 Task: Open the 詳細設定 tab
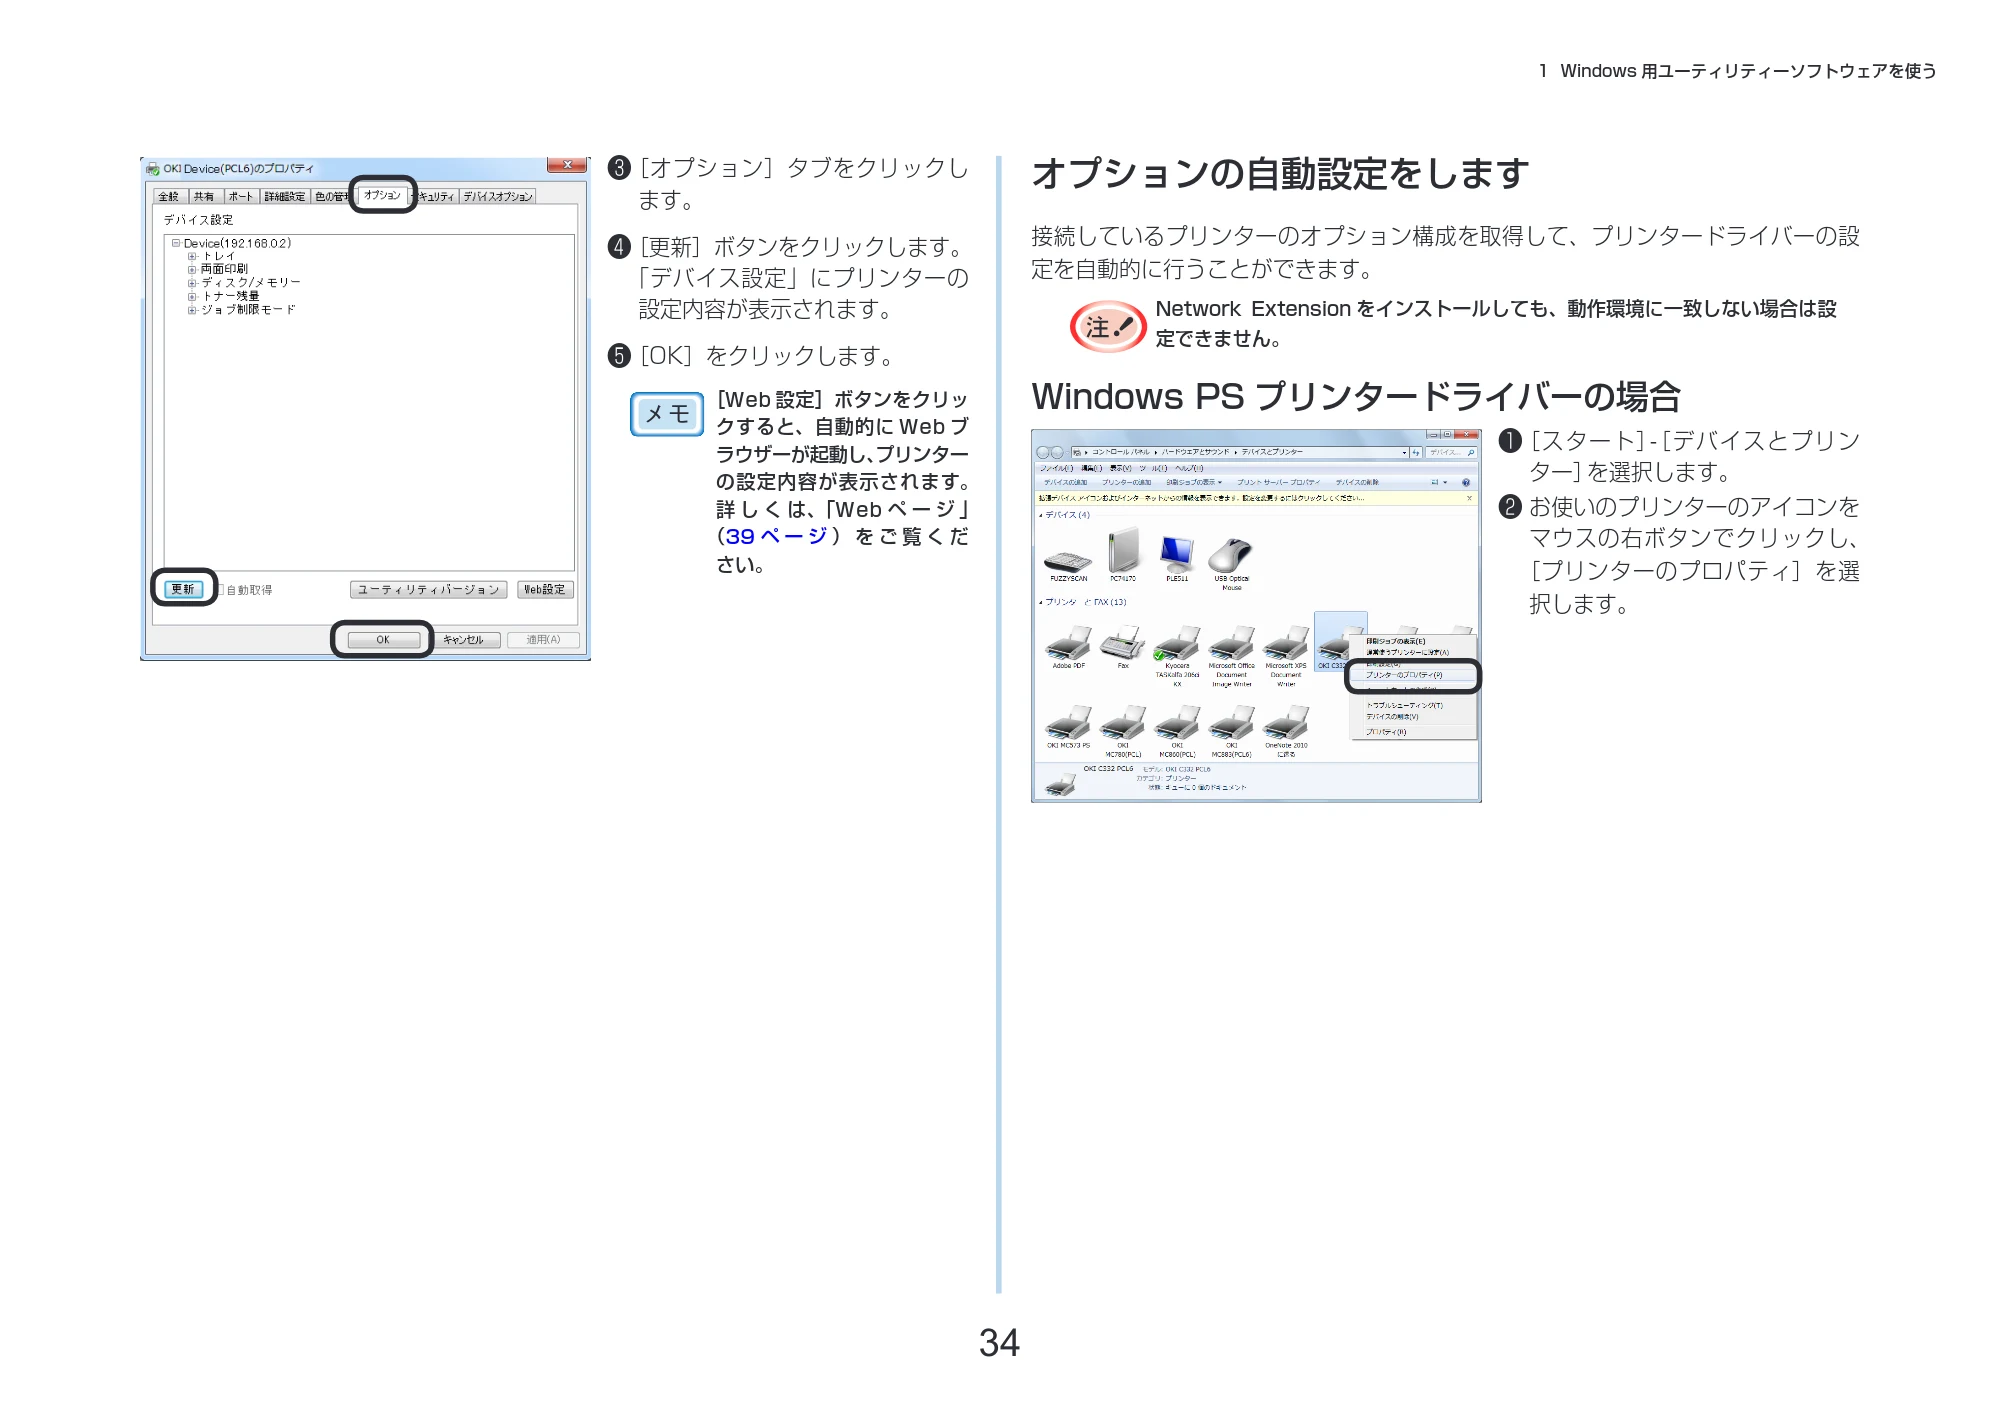(x=285, y=197)
